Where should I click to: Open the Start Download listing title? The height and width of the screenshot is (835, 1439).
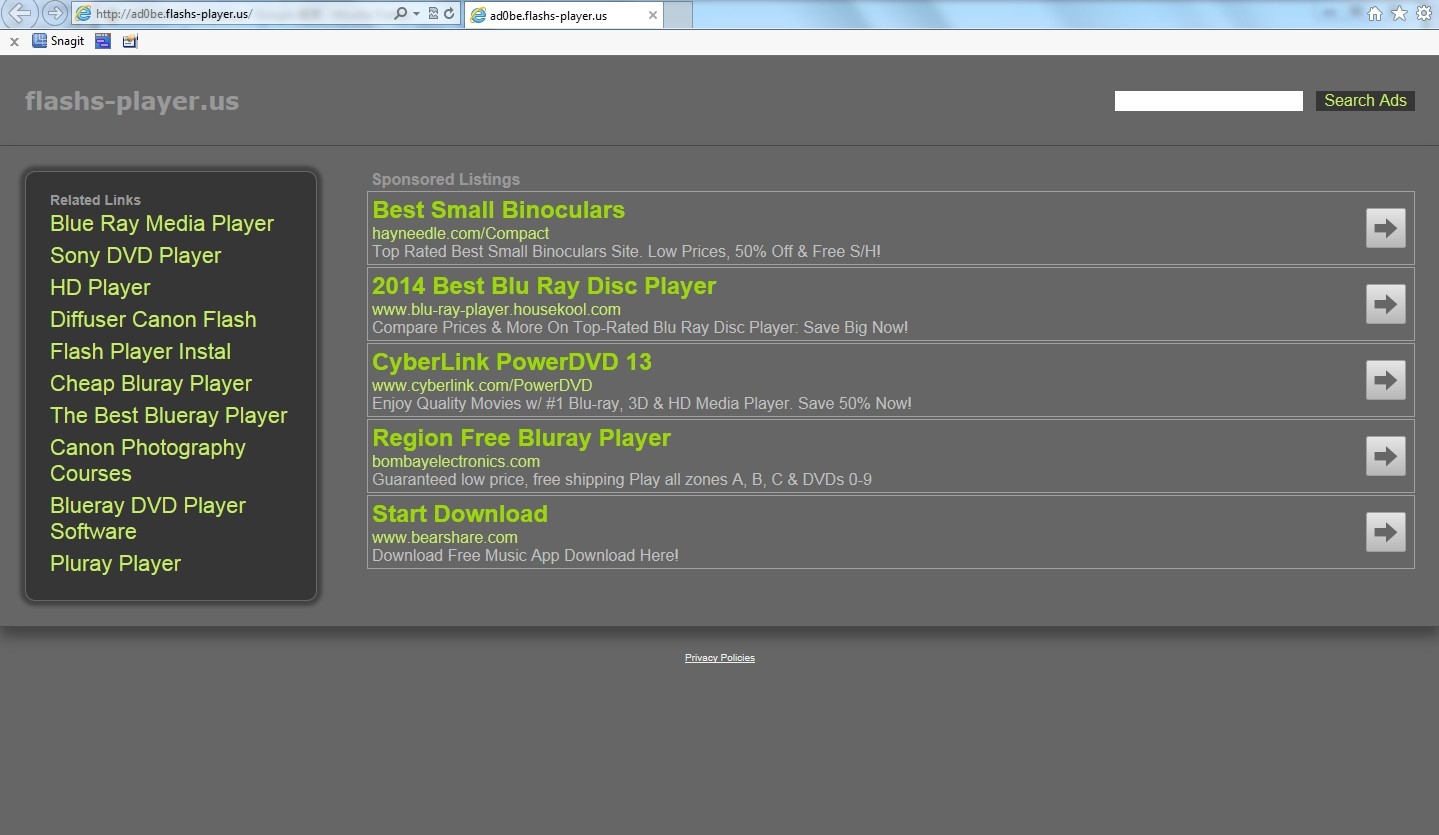460,514
